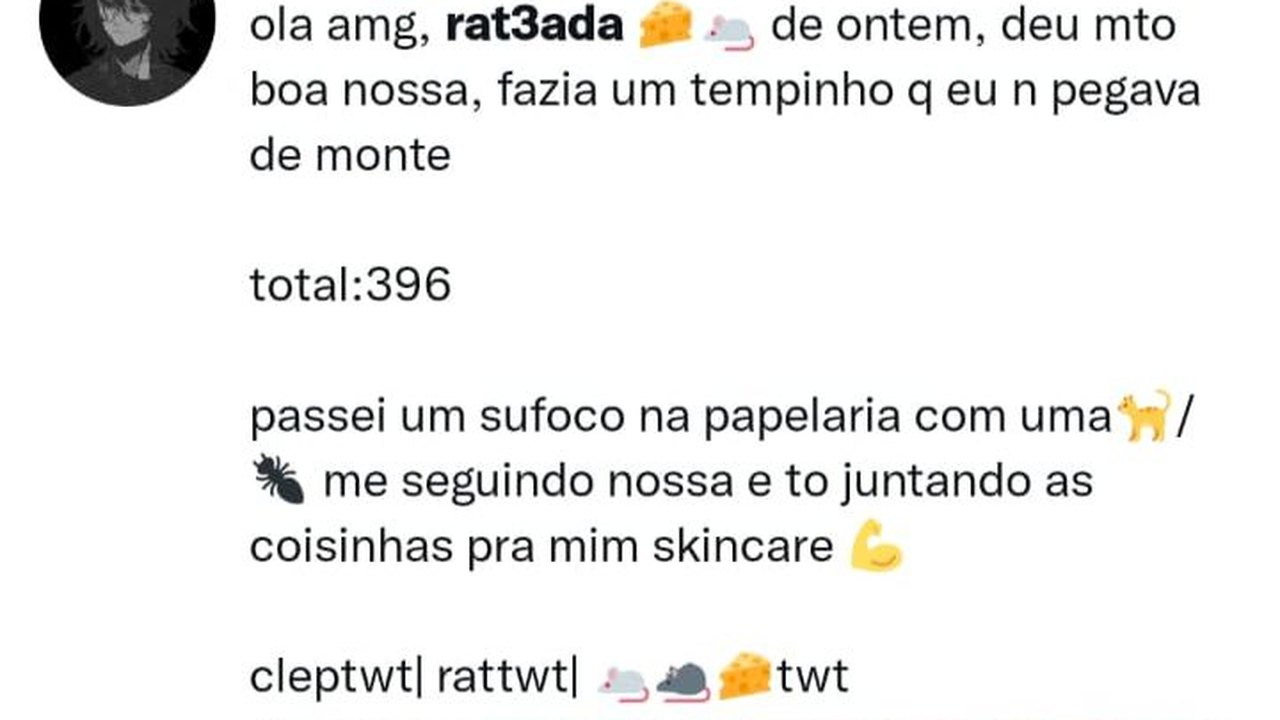The height and width of the screenshot is (720, 1280).
Task: Click the dark gray rat emoji
Action: pos(683,681)
